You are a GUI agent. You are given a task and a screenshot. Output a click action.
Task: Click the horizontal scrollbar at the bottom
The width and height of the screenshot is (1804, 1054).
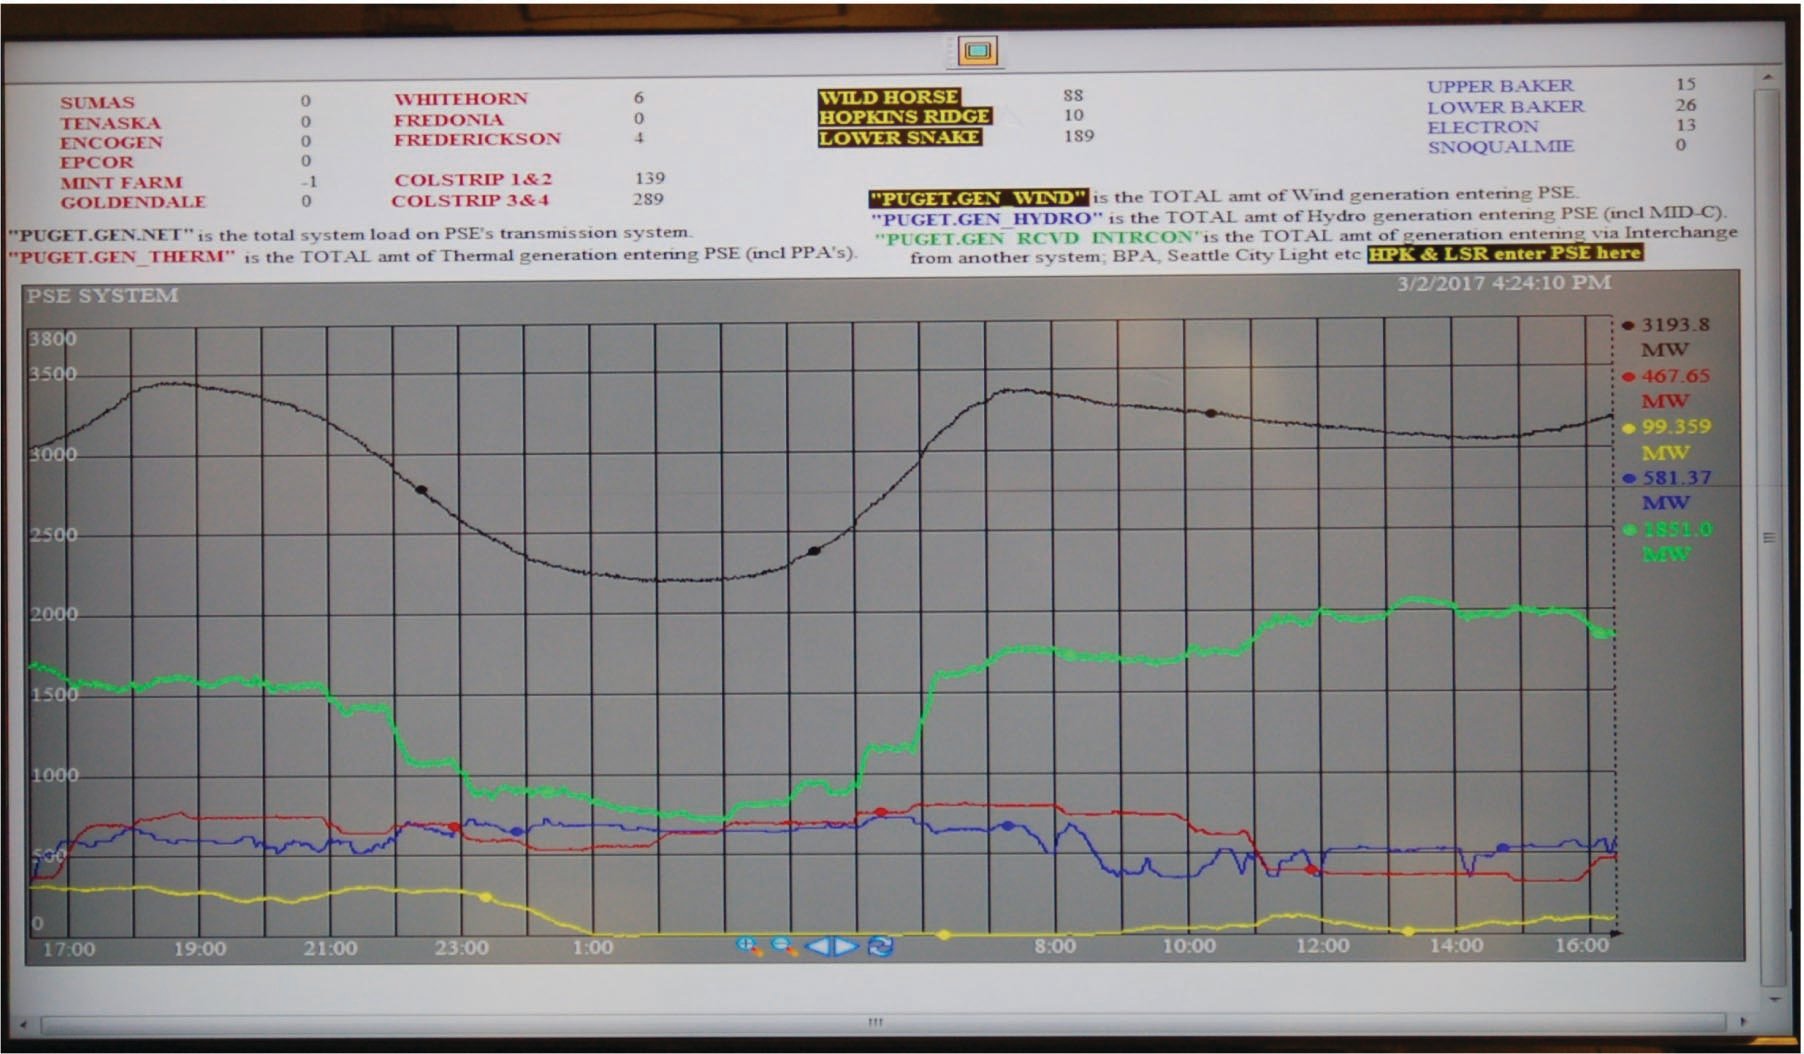(877, 1023)
